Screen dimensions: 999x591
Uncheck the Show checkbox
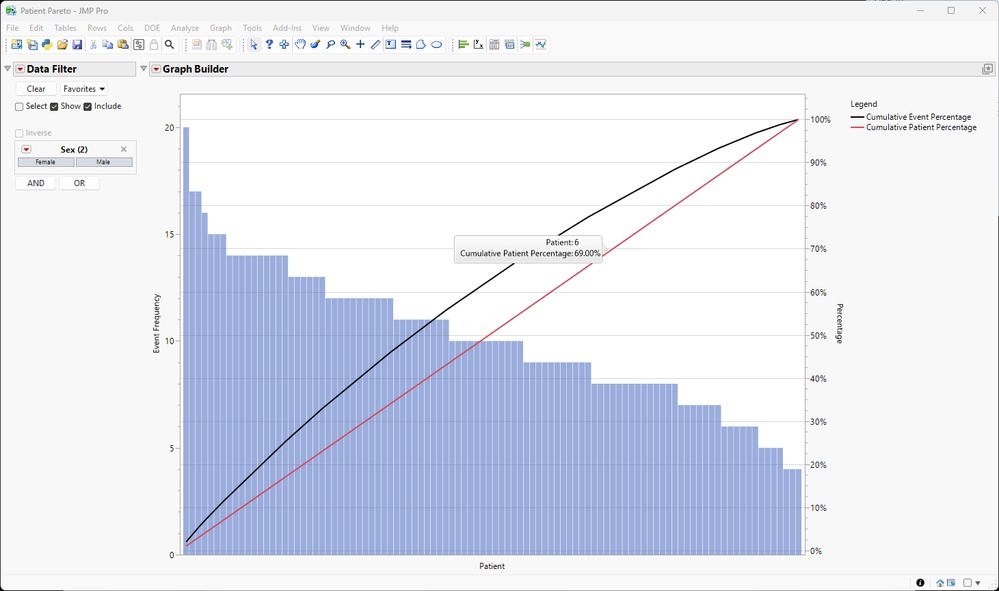(x=56, y=105)
